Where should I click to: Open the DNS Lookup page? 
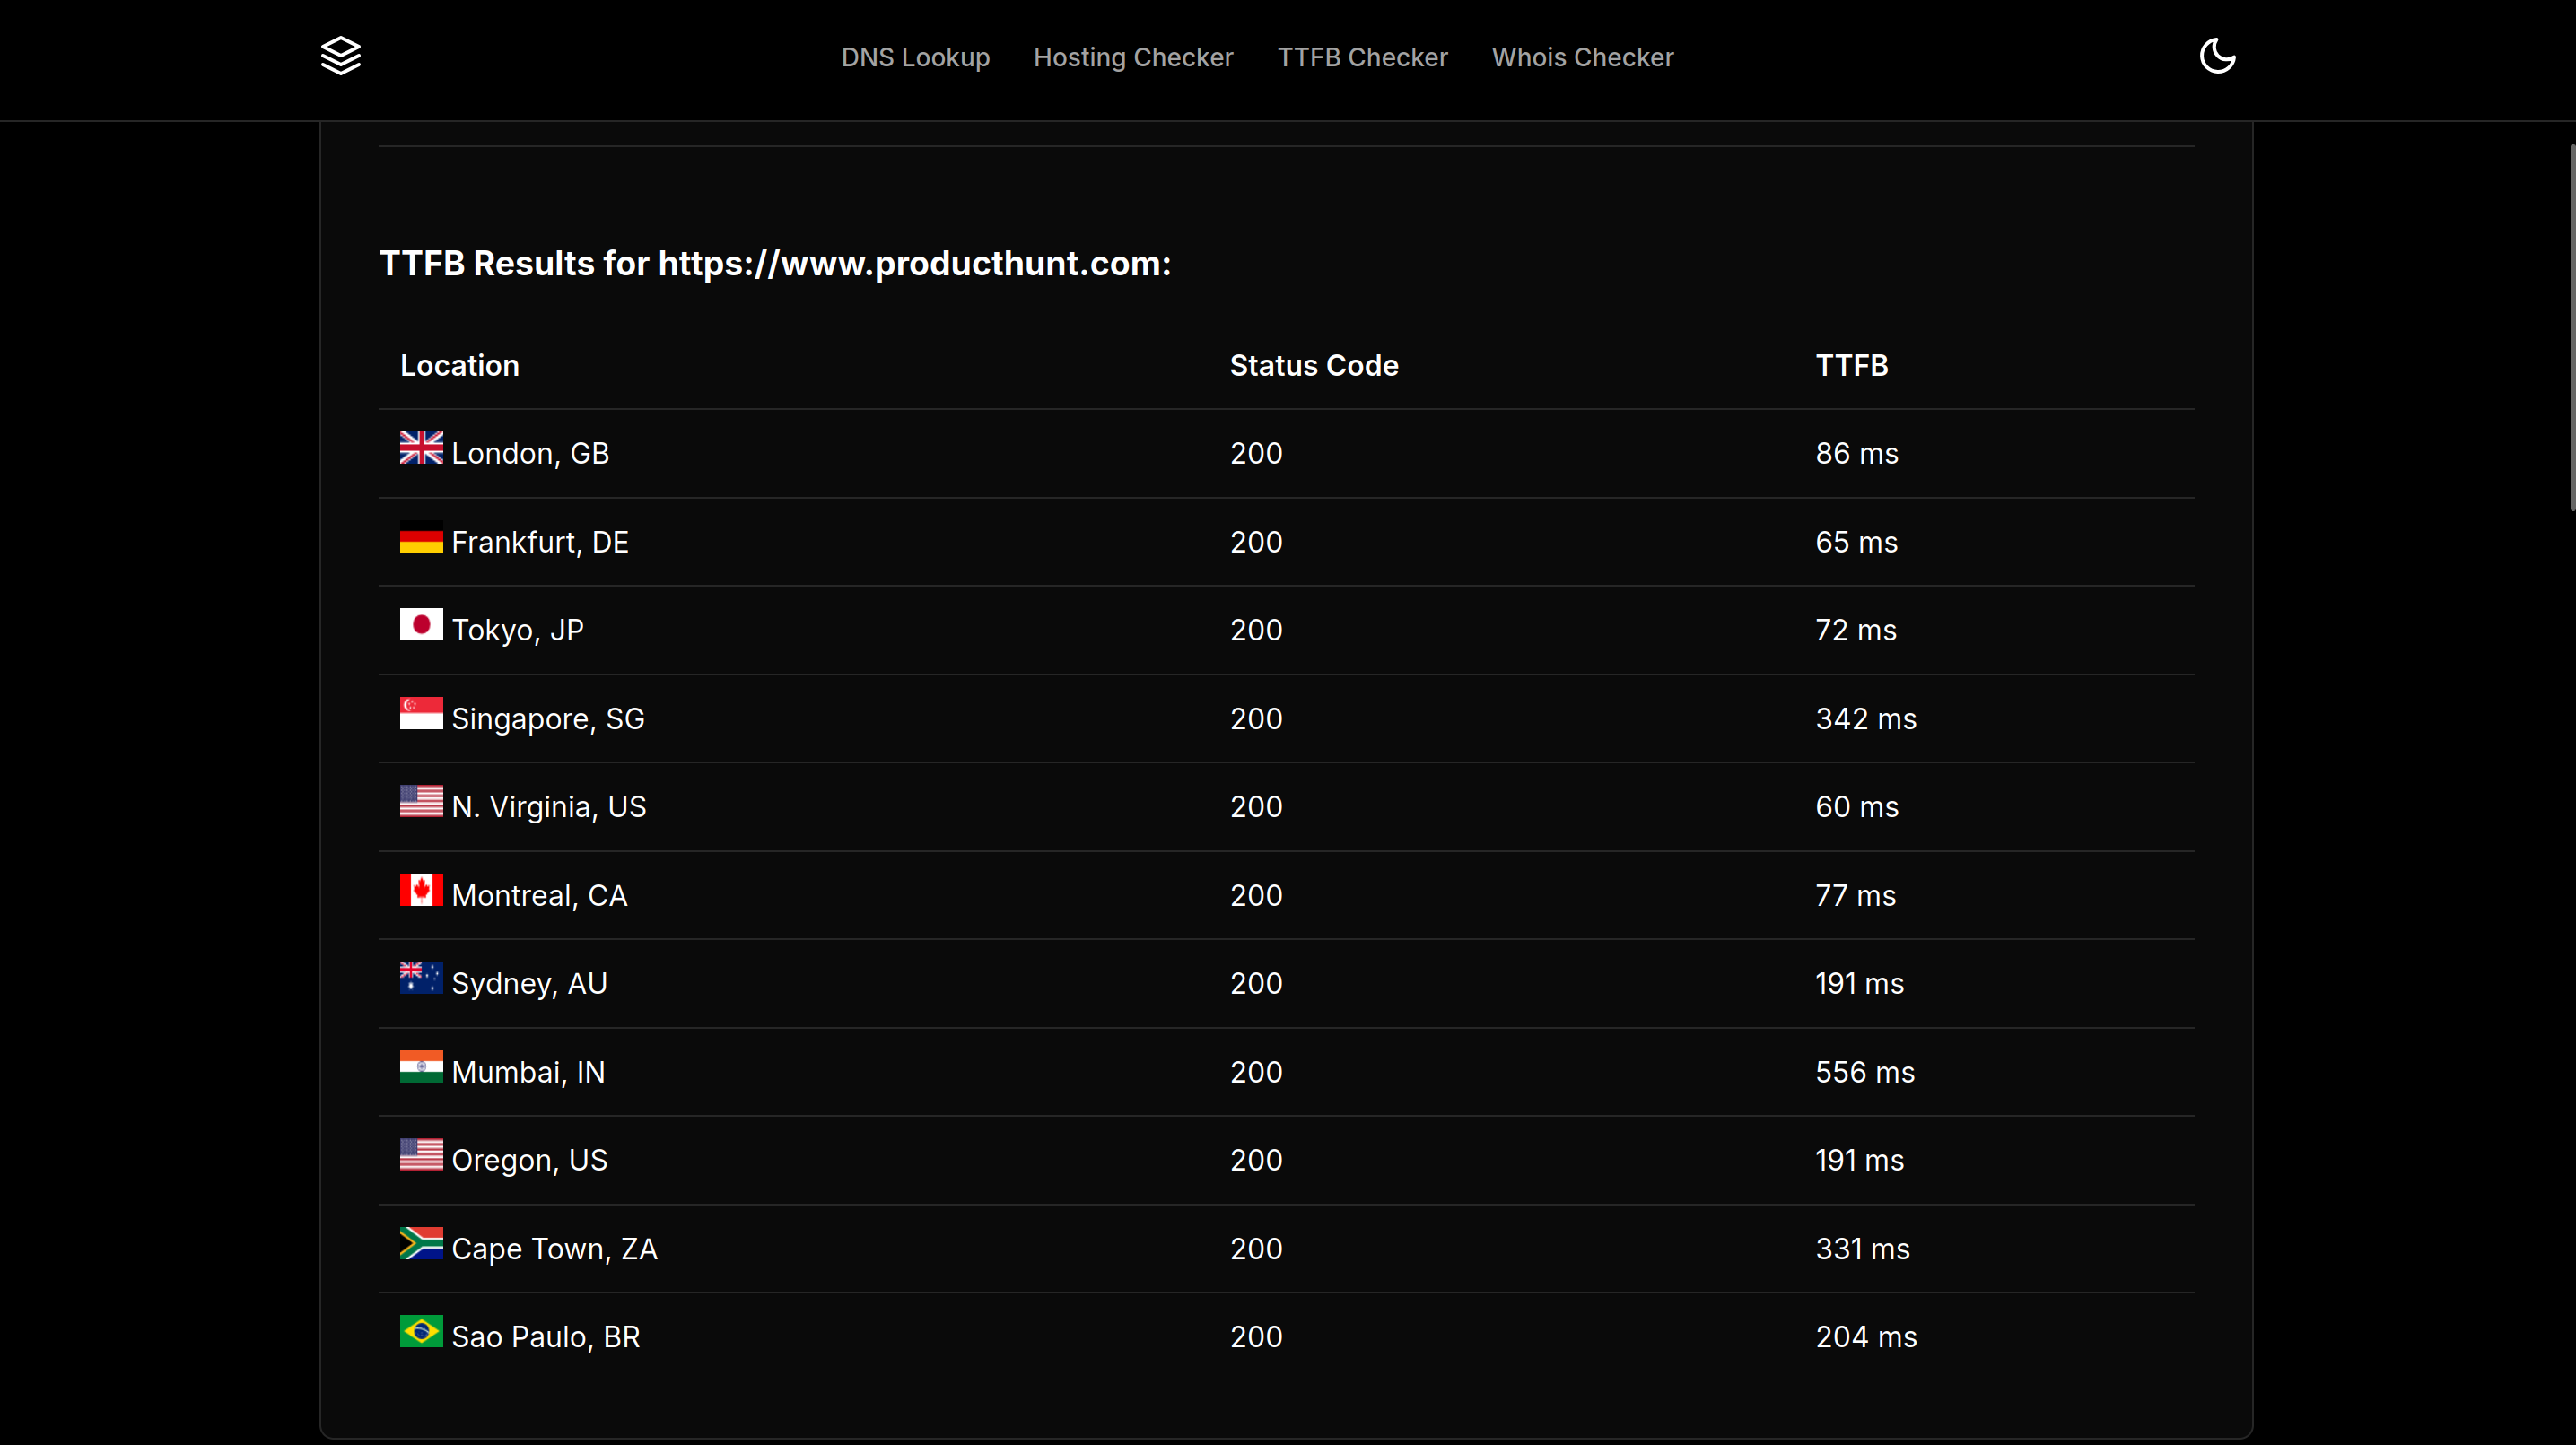coord(915,57)
